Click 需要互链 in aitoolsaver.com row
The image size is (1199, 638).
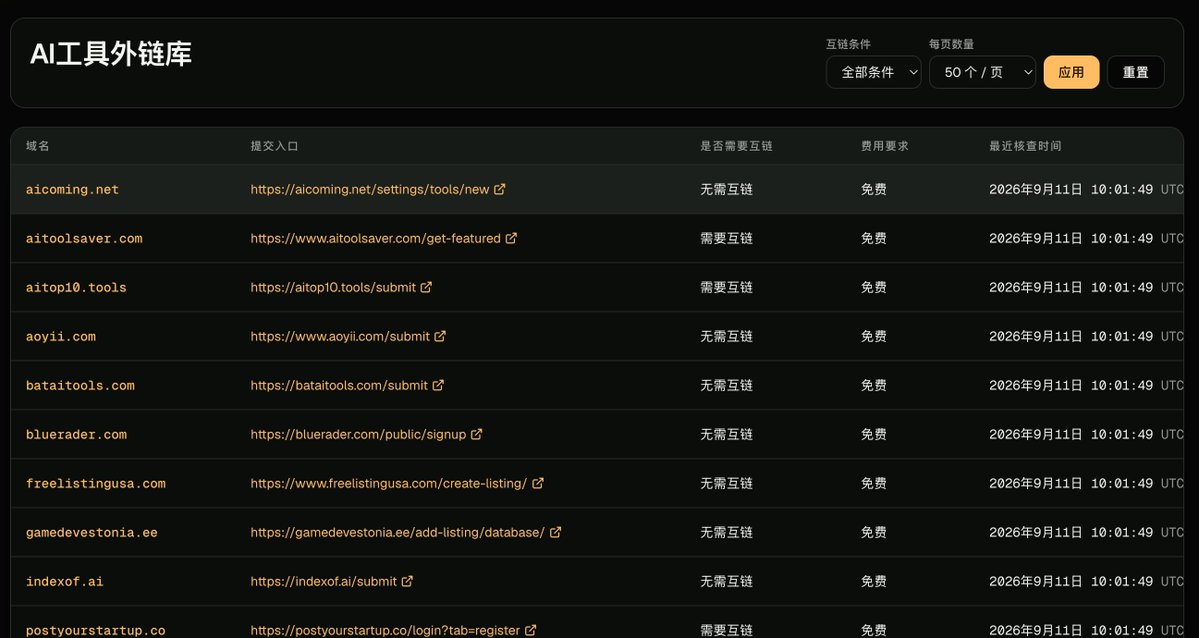(x=726, y=238)
